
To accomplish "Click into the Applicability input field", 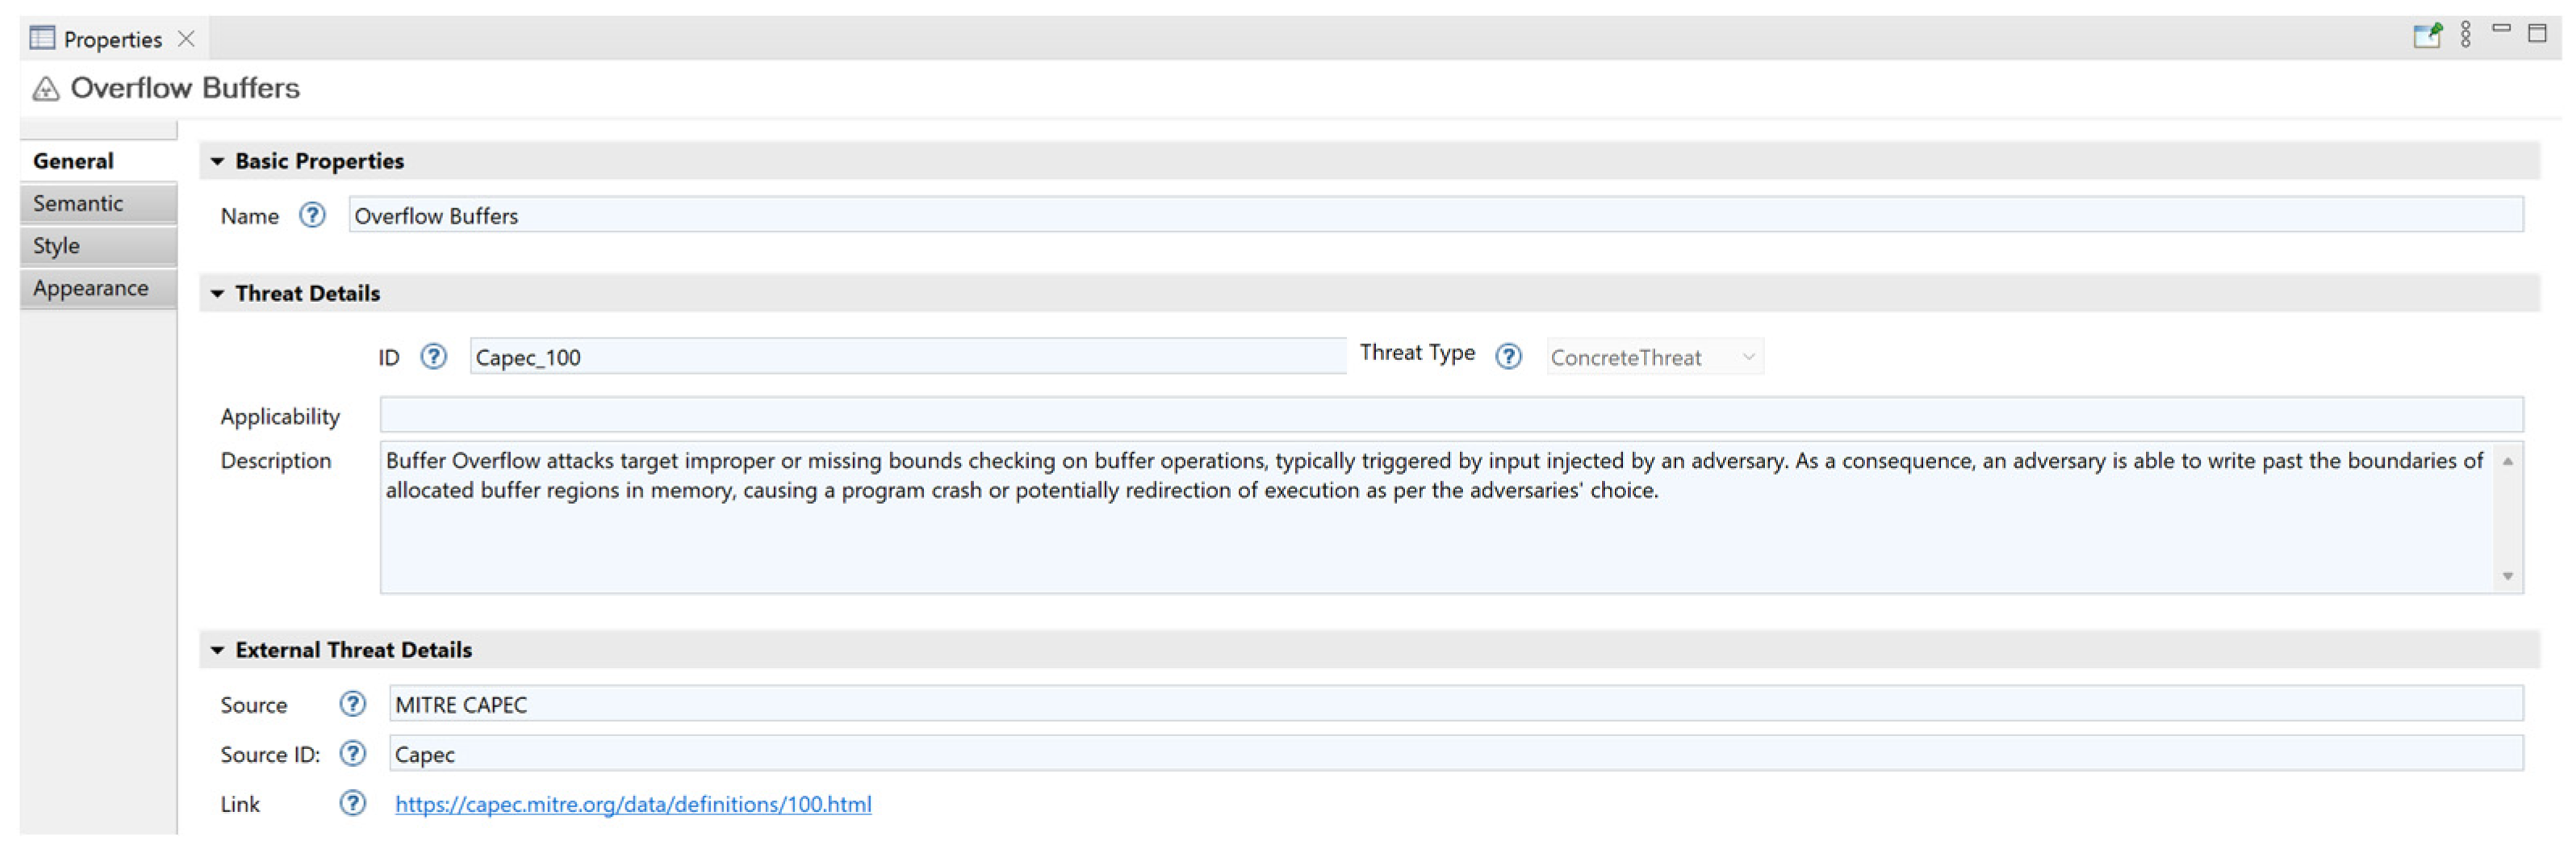I will (x=1450, y=415).
